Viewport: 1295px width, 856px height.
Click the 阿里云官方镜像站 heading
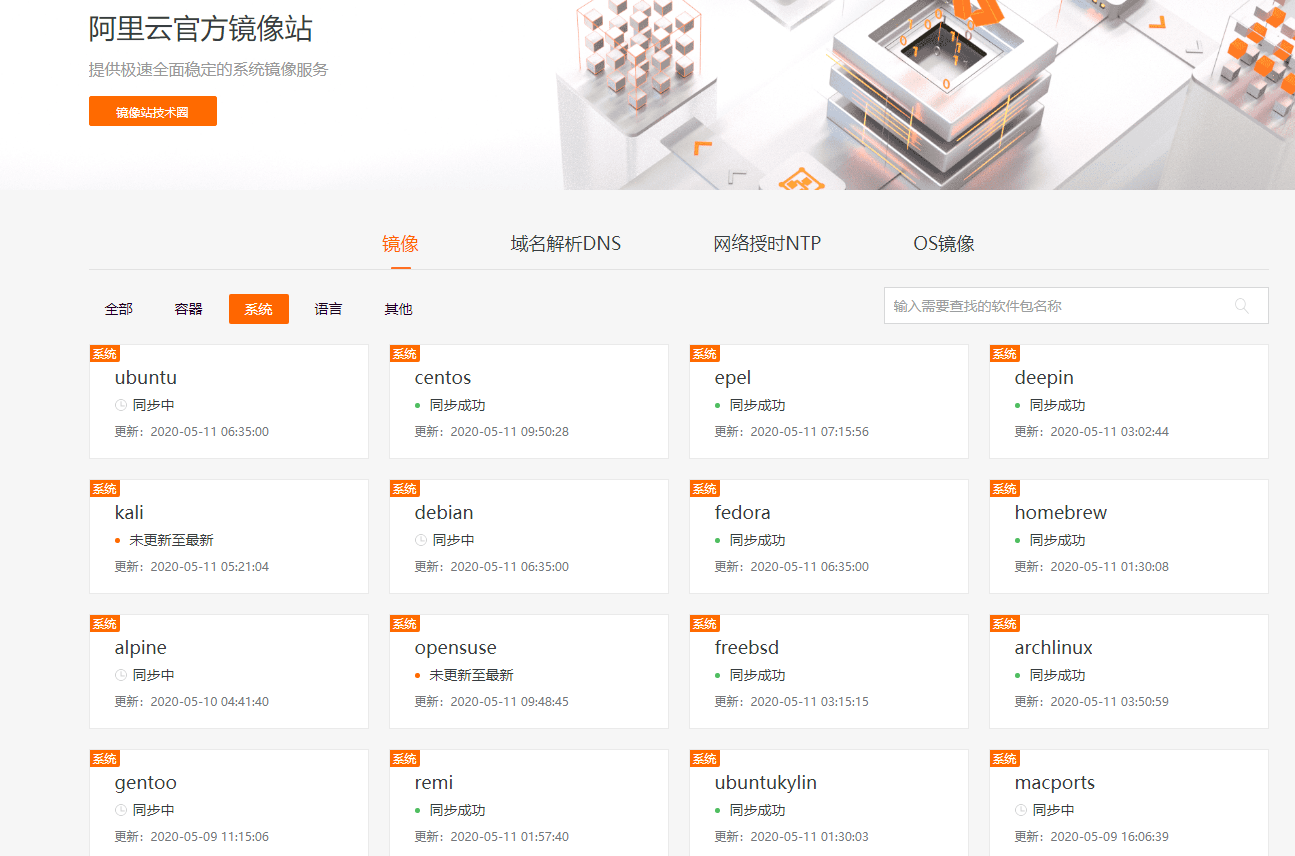pyautogui.click(x=201, y=29)
